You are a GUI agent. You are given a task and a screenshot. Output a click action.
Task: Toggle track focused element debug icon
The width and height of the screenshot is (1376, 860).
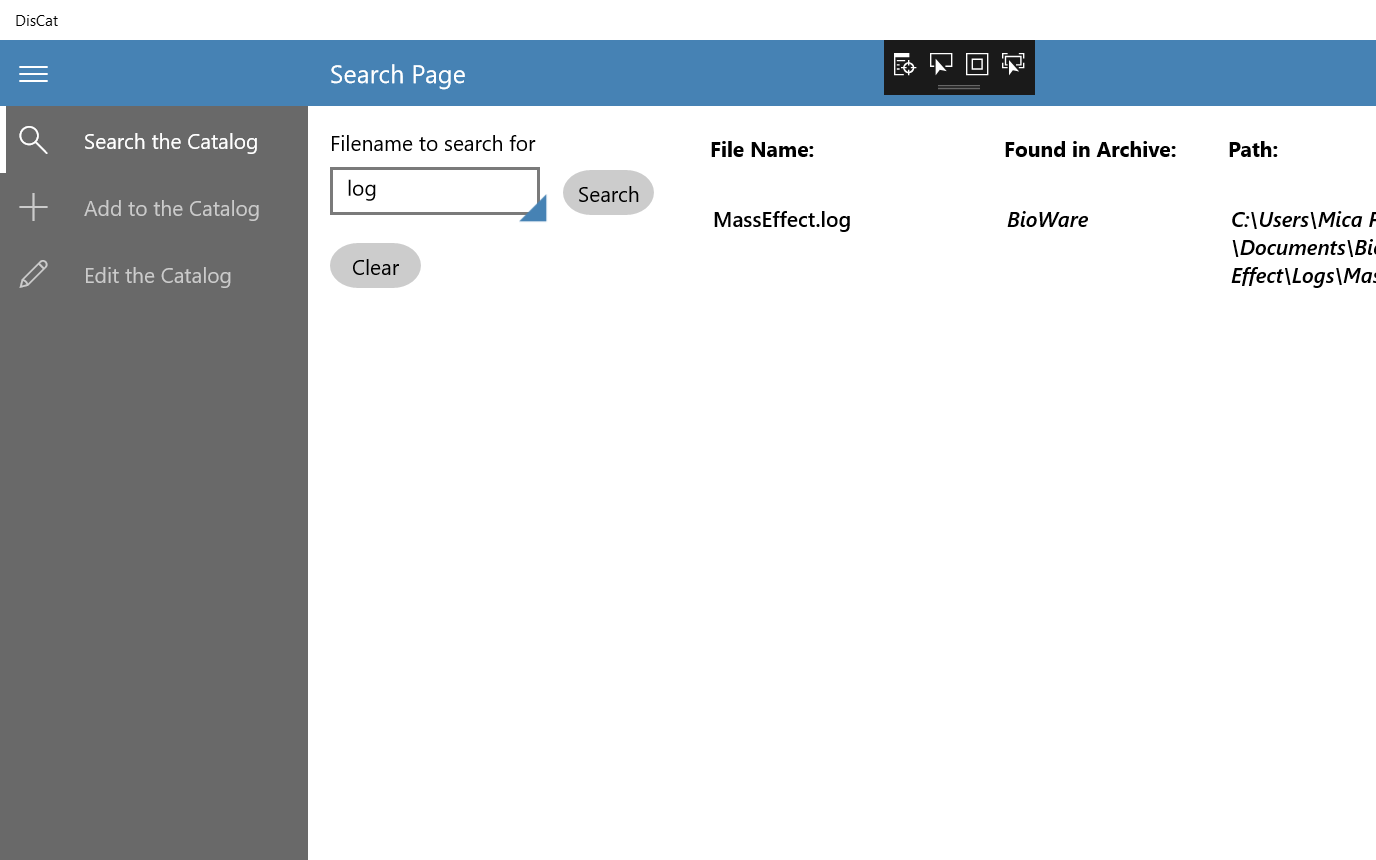tap(1013, 64)
